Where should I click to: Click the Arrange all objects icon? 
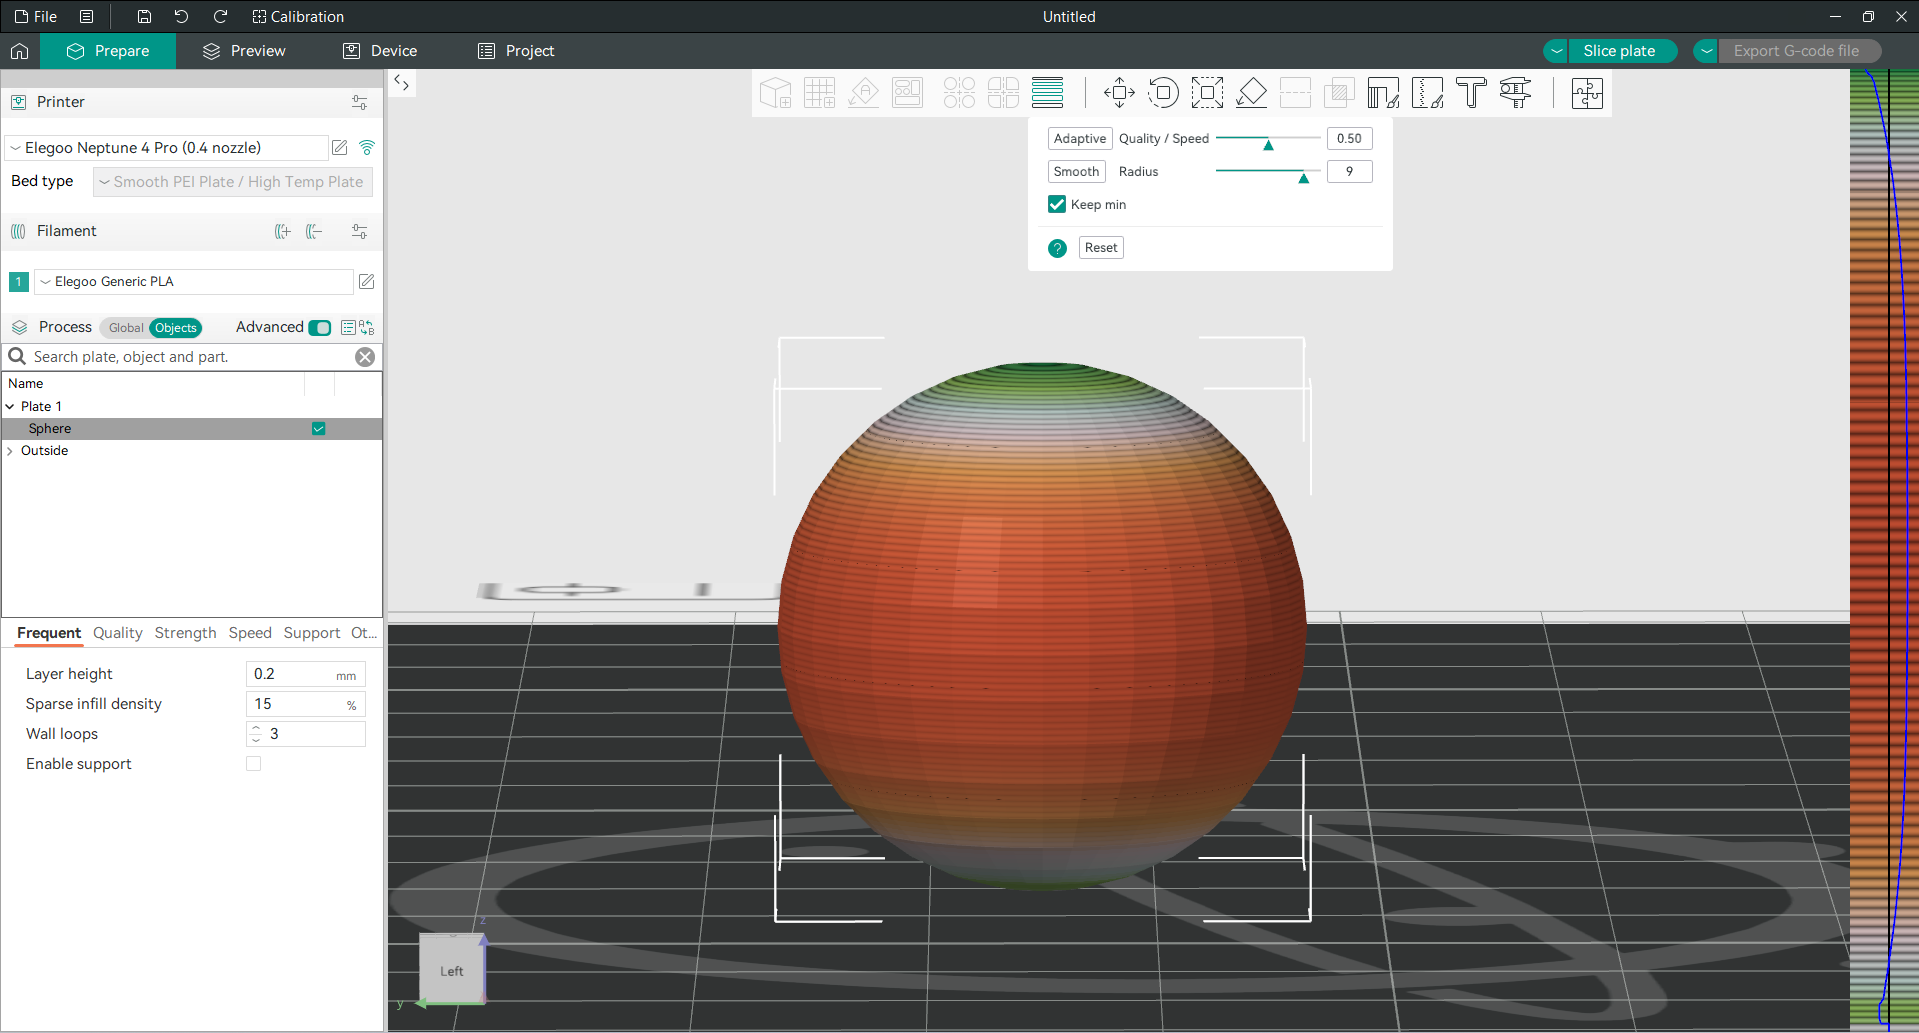pos(907,93)
